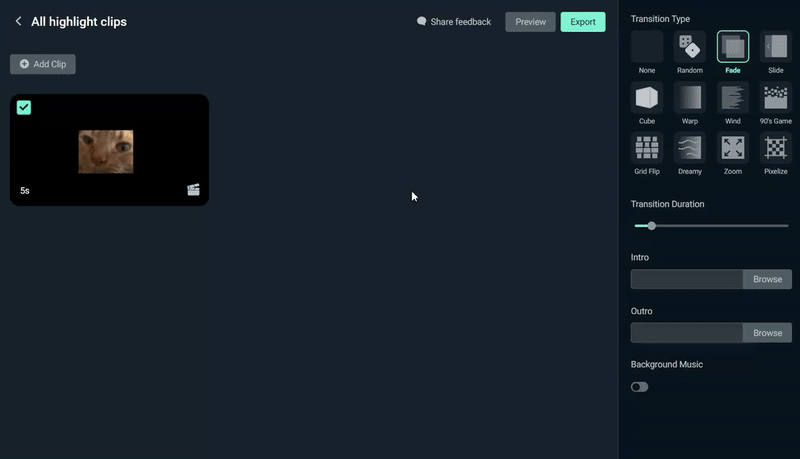The width and height of the screenshot is (800, 459).
Task: Select the Warp transition
Action: (689, 97)
